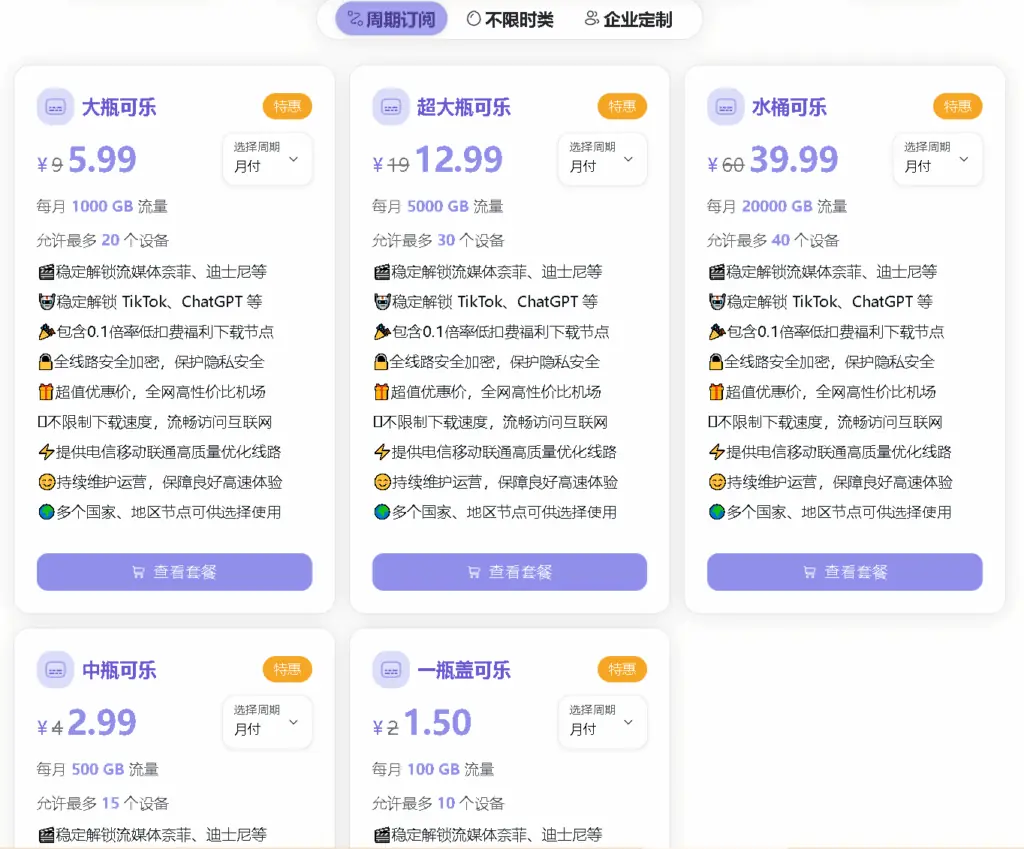Click the party popper icon in 水桶可乐 card

click(x=717, y=332)
